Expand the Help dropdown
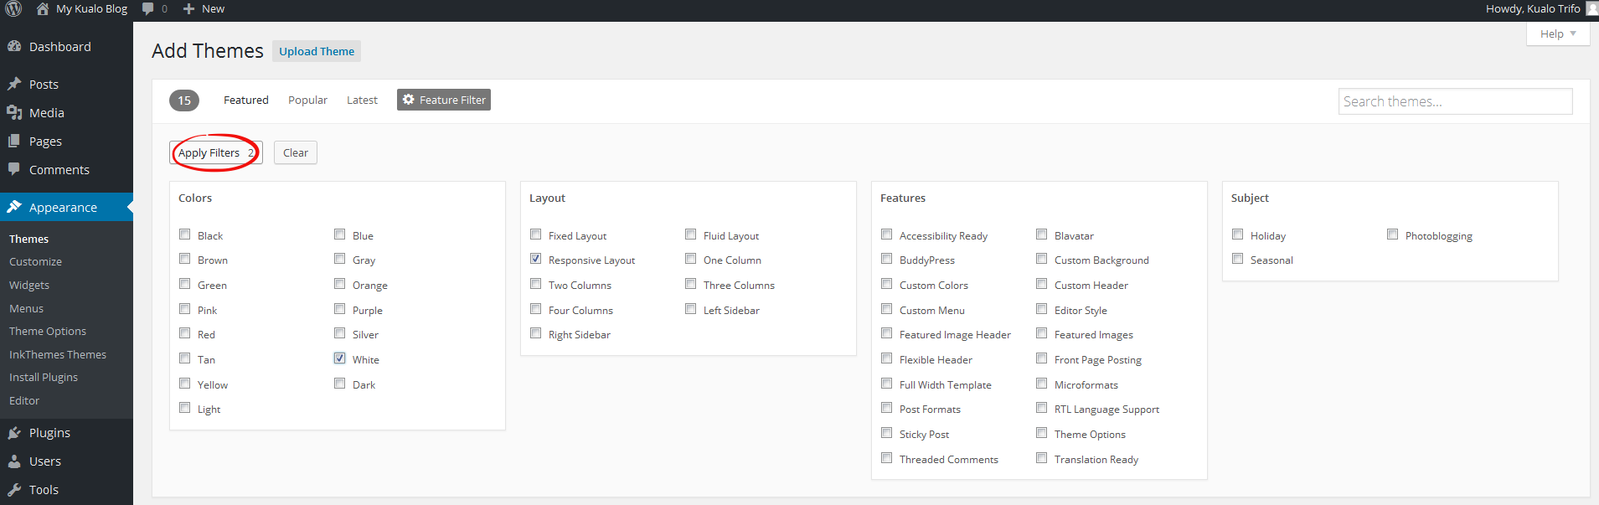The height and width of the screenshot is (505, 1599). tap(1558, 34)
